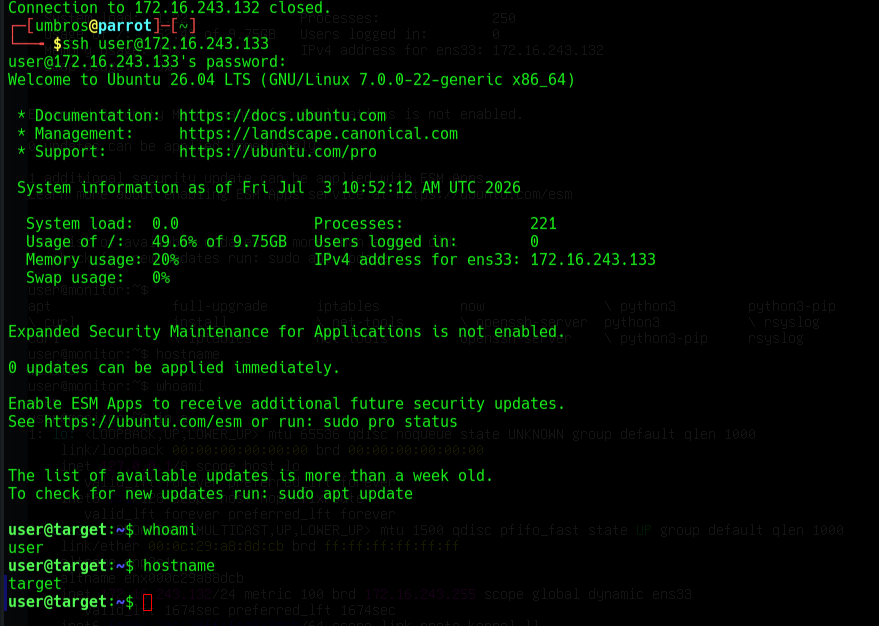Image resolution: width=879 pixels, height=626 pixels.
Task: Click the 'hostname' command at user@target prompt
Action: (179, 565)
